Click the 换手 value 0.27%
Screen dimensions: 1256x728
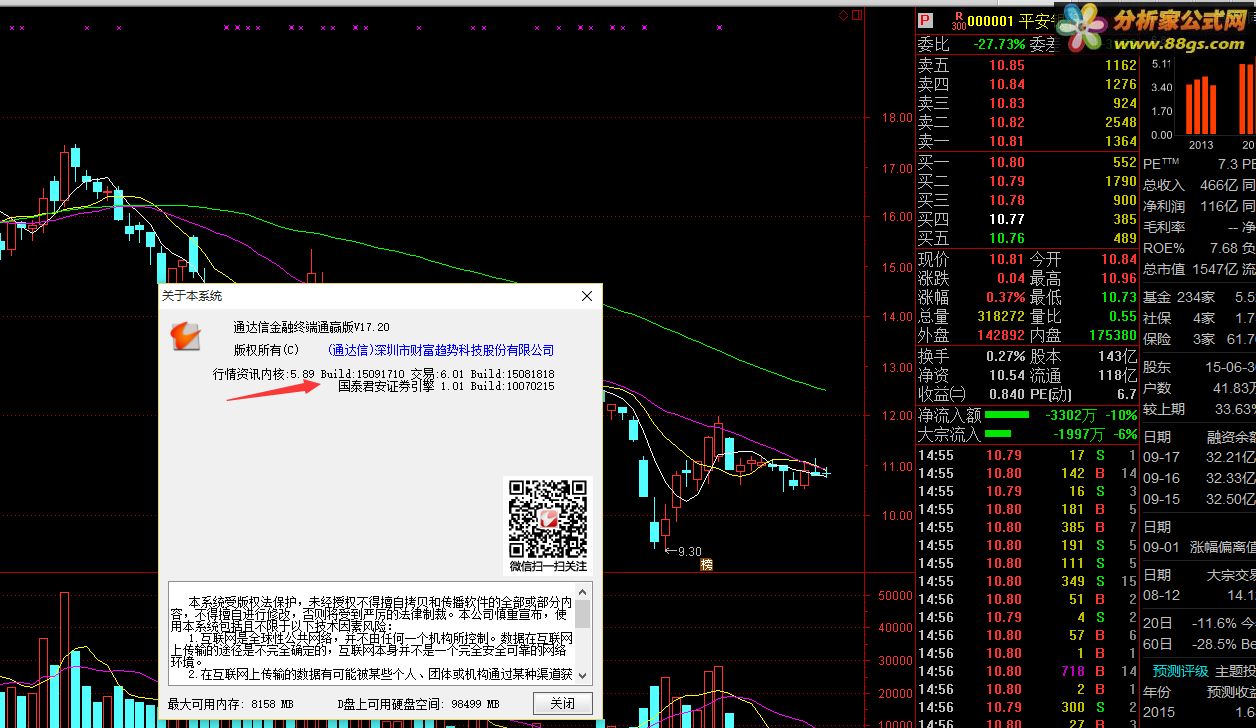pos(1006,356)
